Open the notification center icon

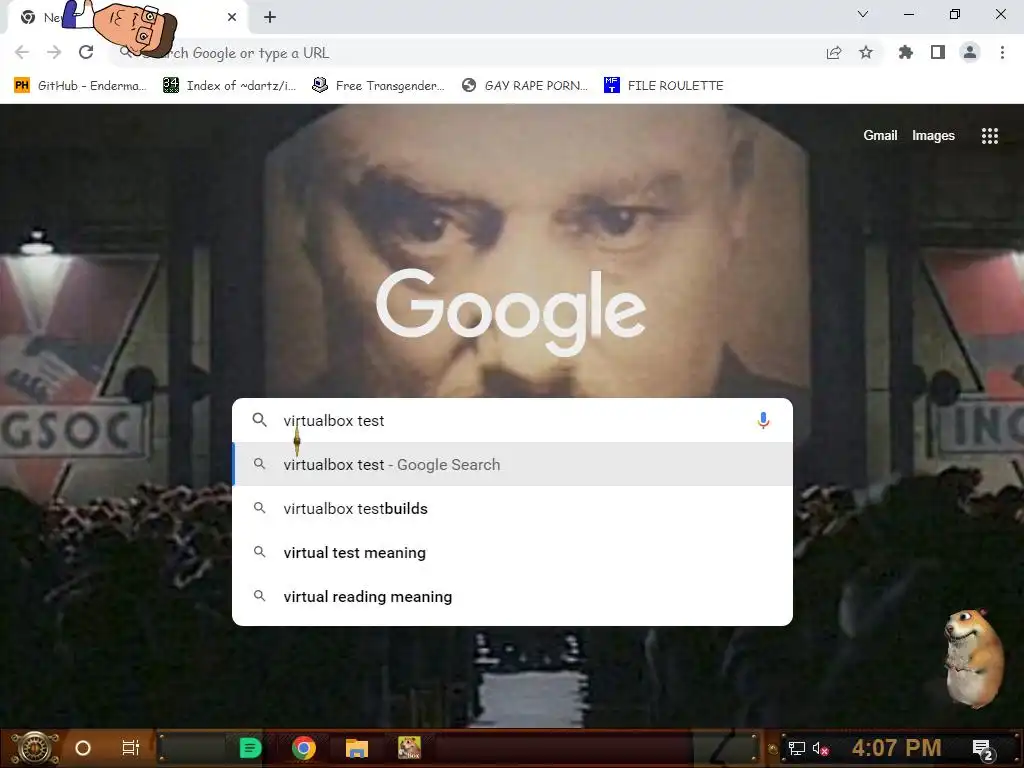pos(983,749)
